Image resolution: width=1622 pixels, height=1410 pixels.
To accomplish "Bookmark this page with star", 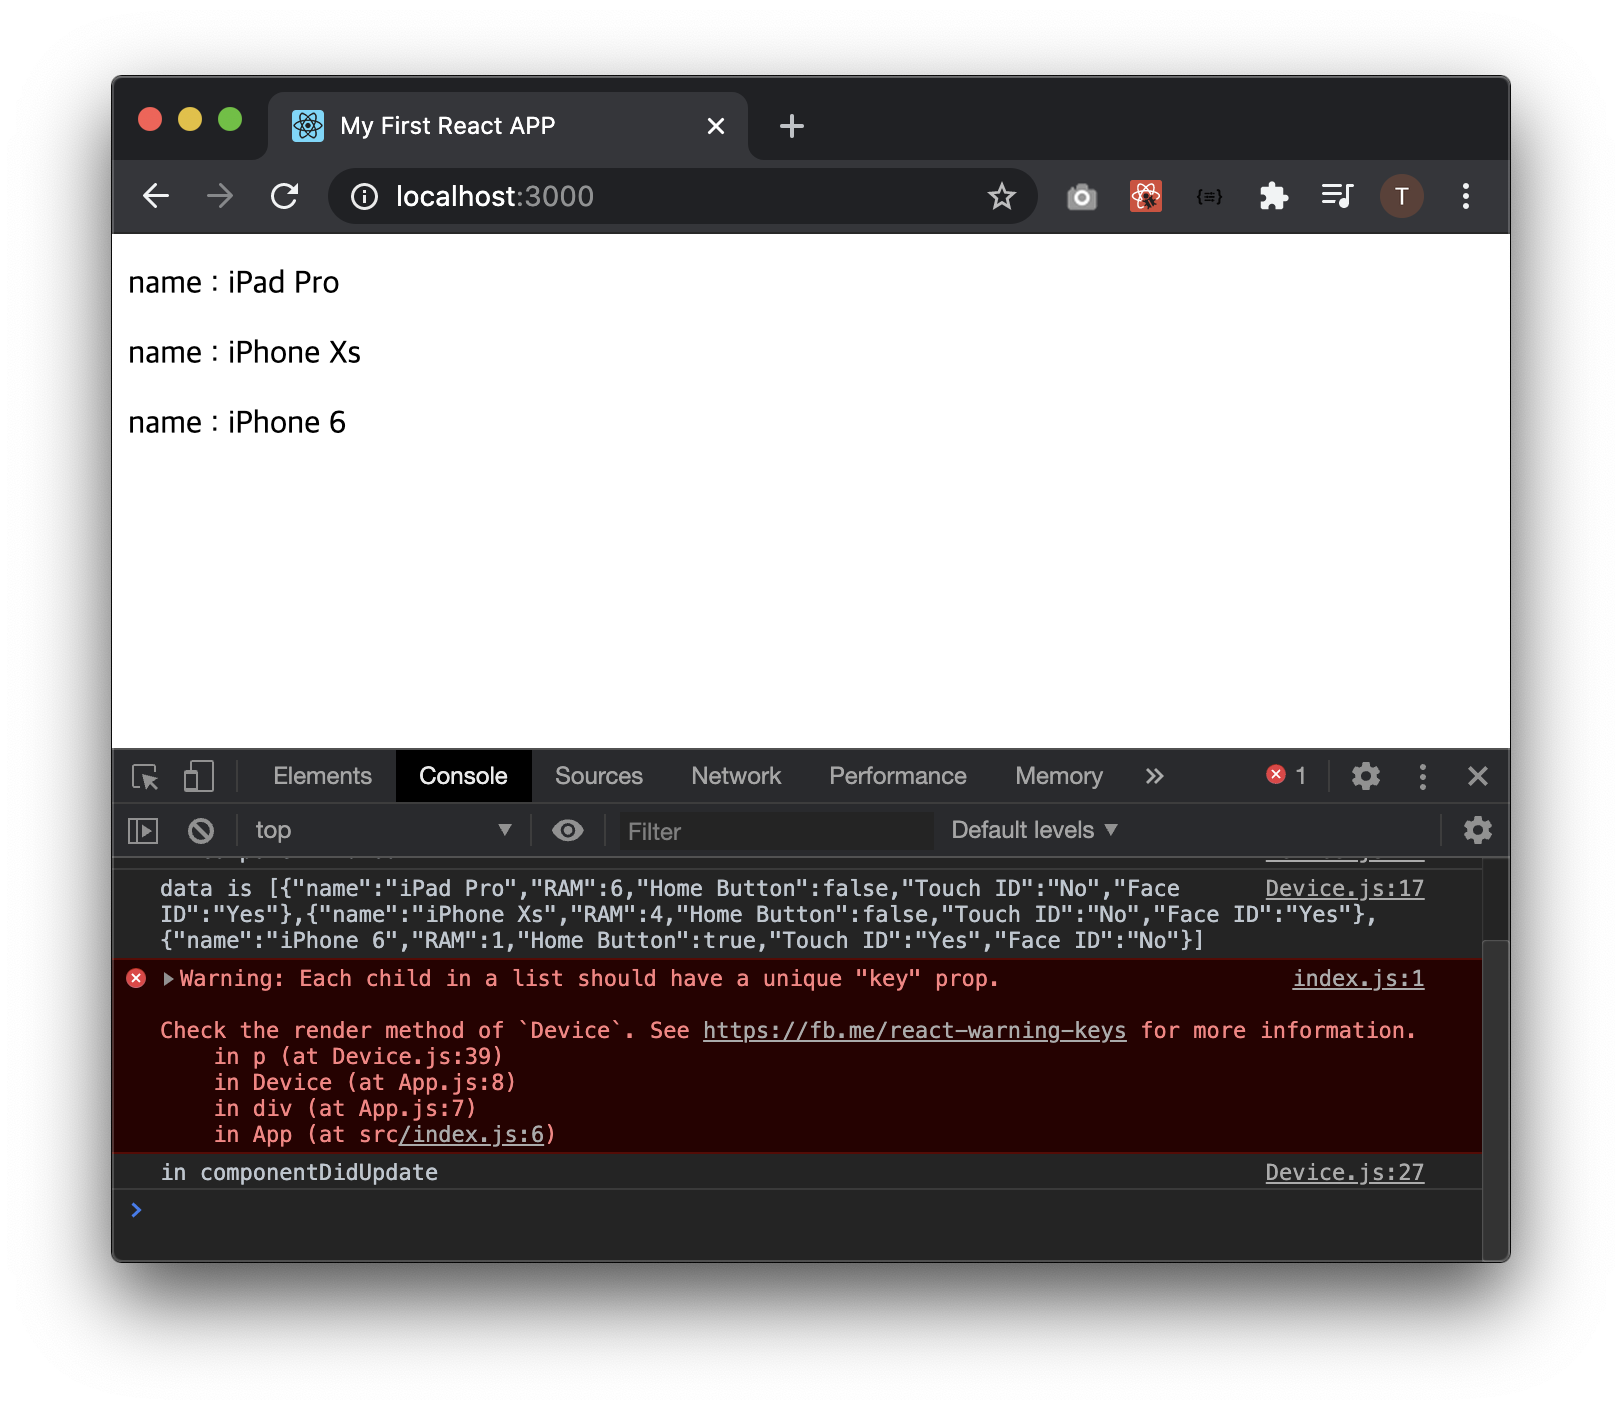I will [x=1001, y=197].
